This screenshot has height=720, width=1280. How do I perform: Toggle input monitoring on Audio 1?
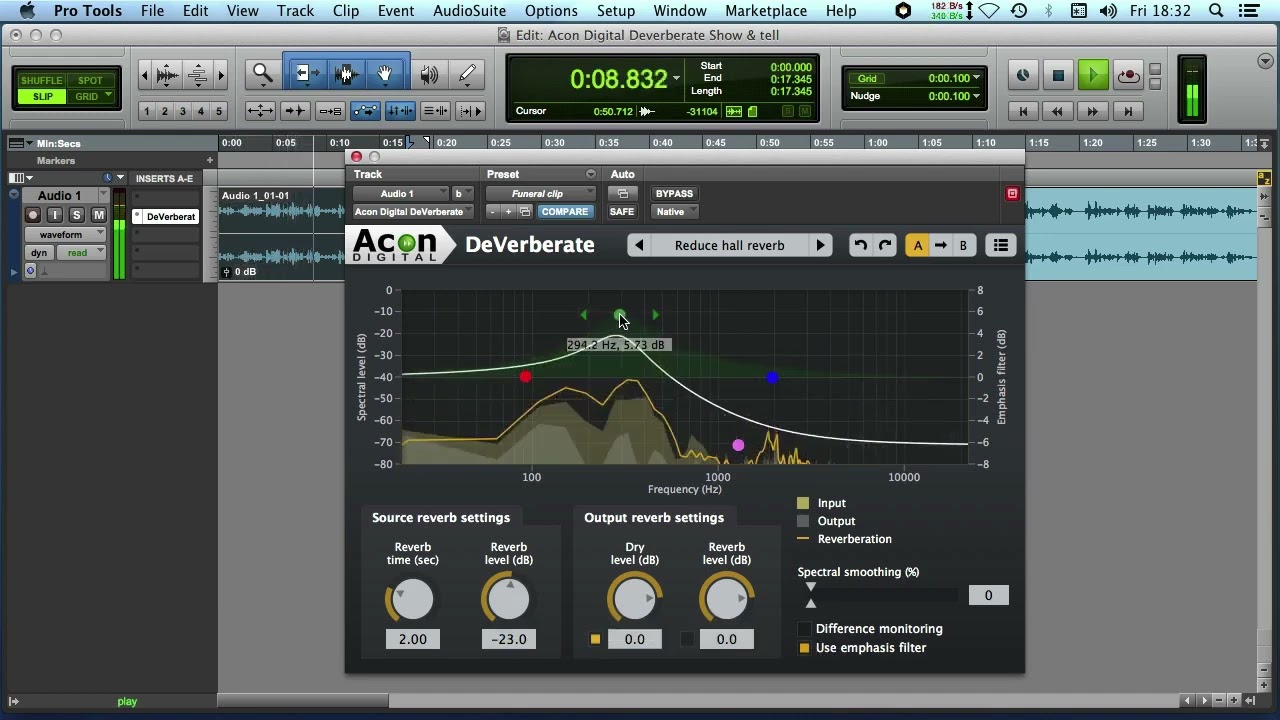[x=55, y=215]
